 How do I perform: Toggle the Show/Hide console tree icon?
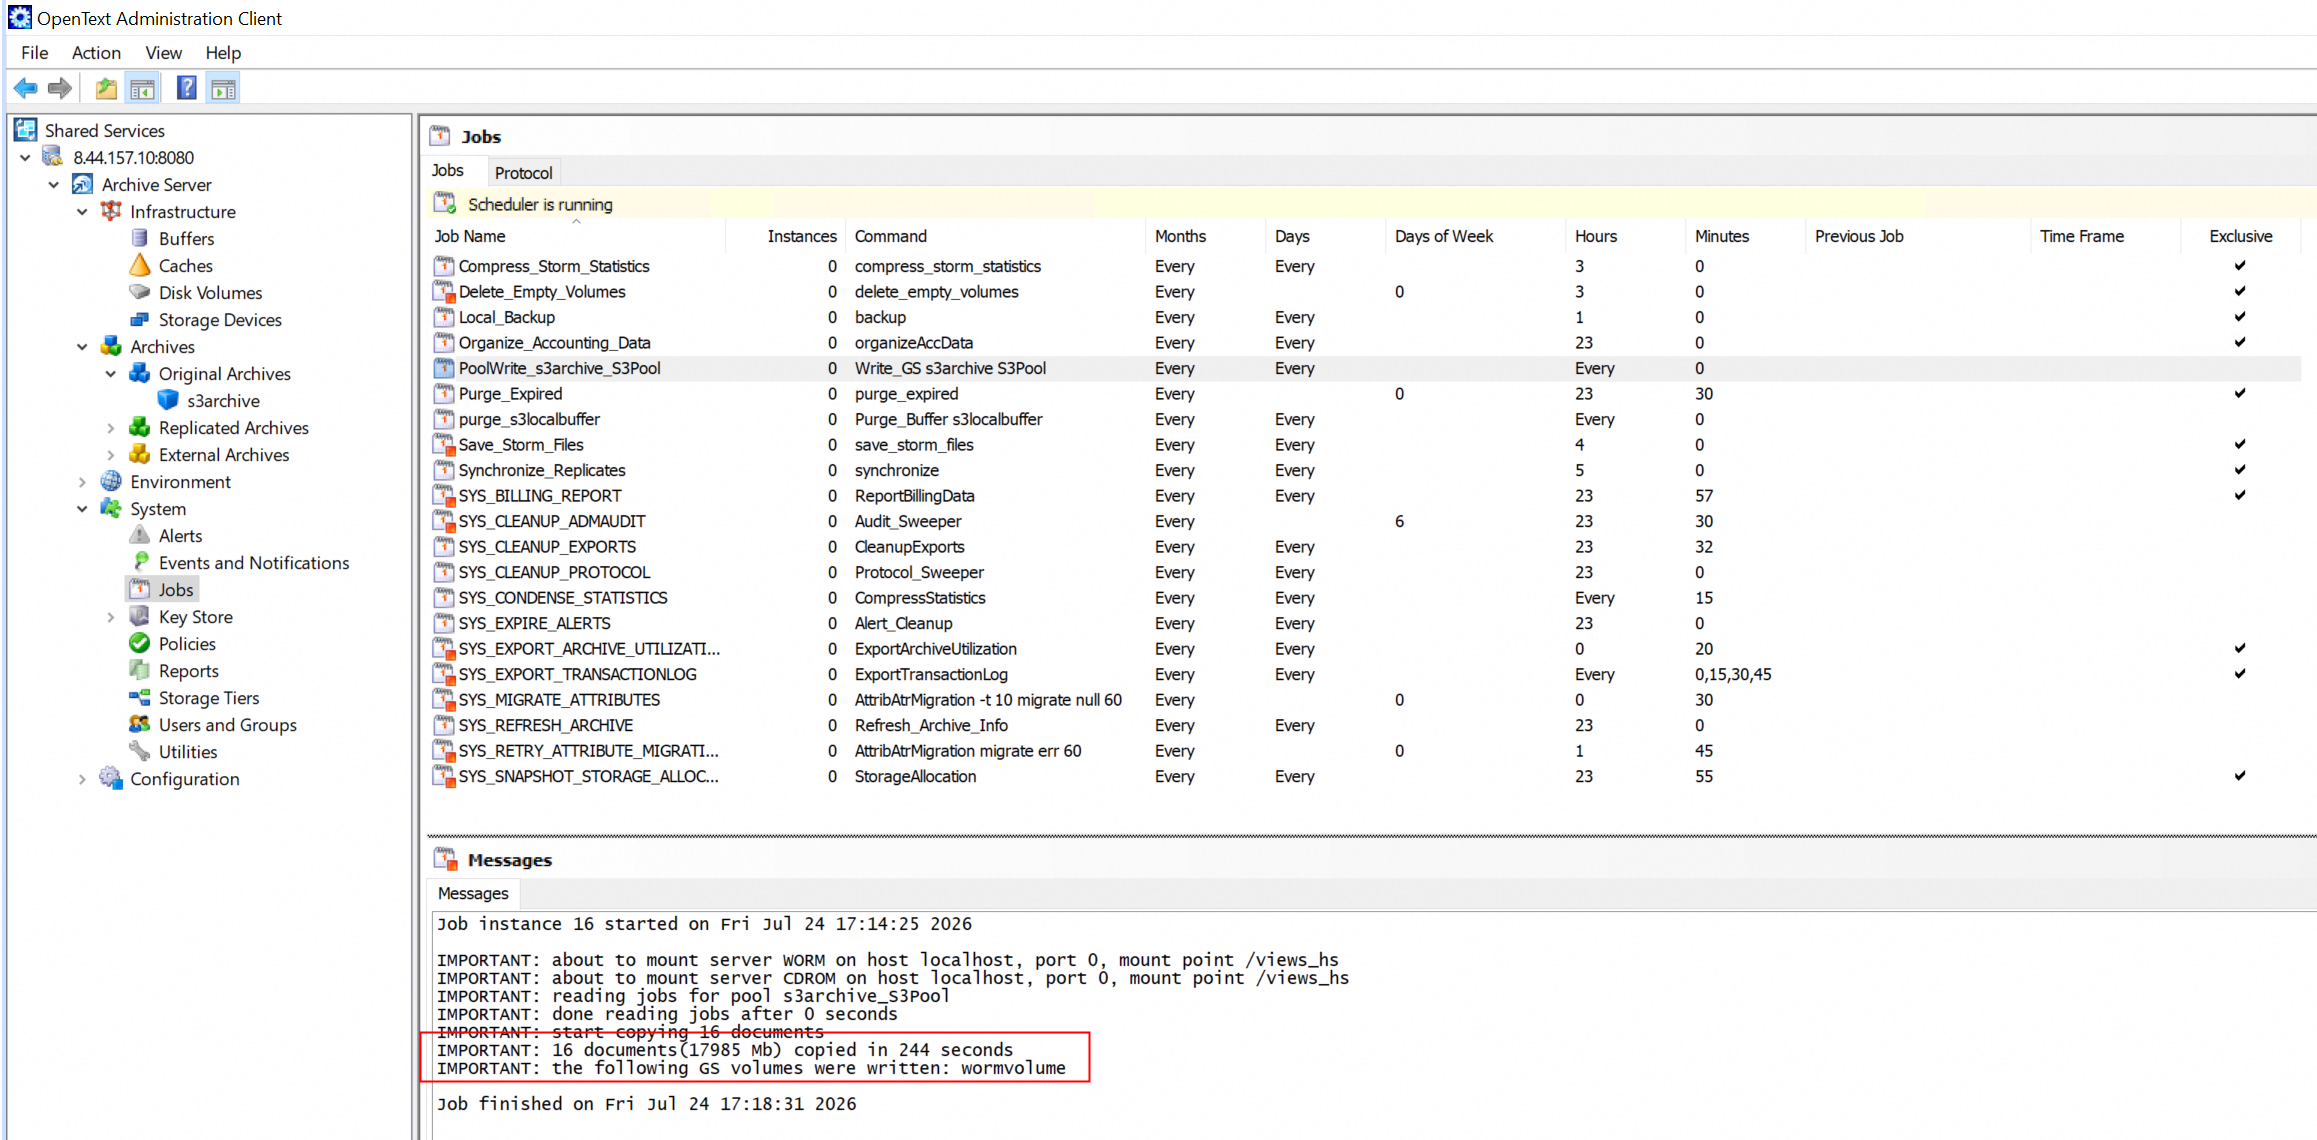click(143, 89)
